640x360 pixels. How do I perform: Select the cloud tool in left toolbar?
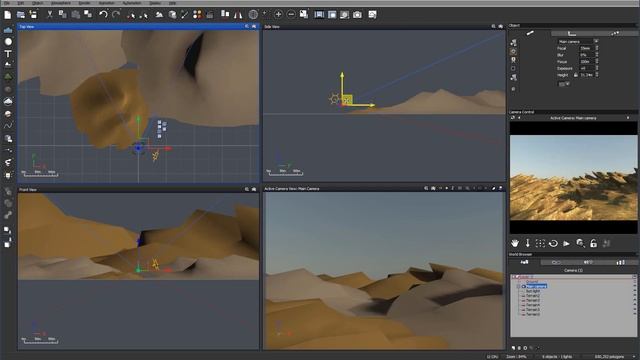pyautogui.click(x=8, y=101)
